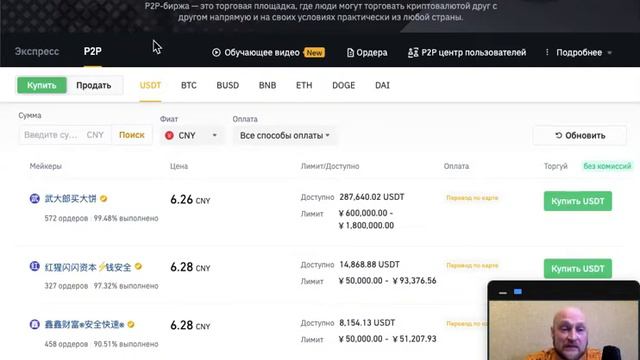Click the Ордера document icon
Viewport: 640px width, 360px height.
tap(350, 53)
